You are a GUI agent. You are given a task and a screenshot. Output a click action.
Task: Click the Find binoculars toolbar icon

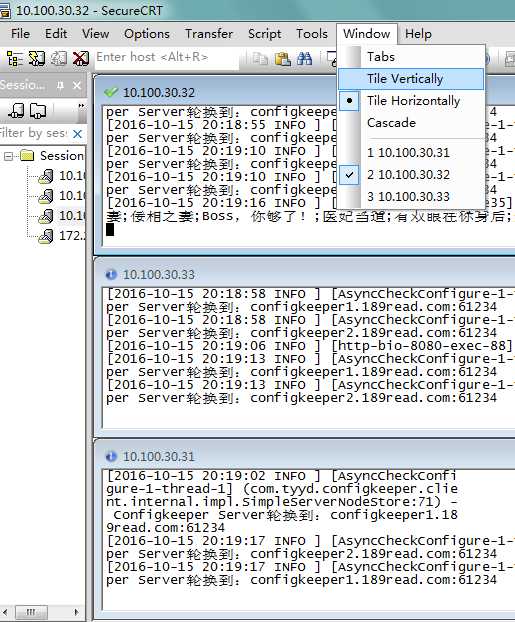(x=304, y=59)
